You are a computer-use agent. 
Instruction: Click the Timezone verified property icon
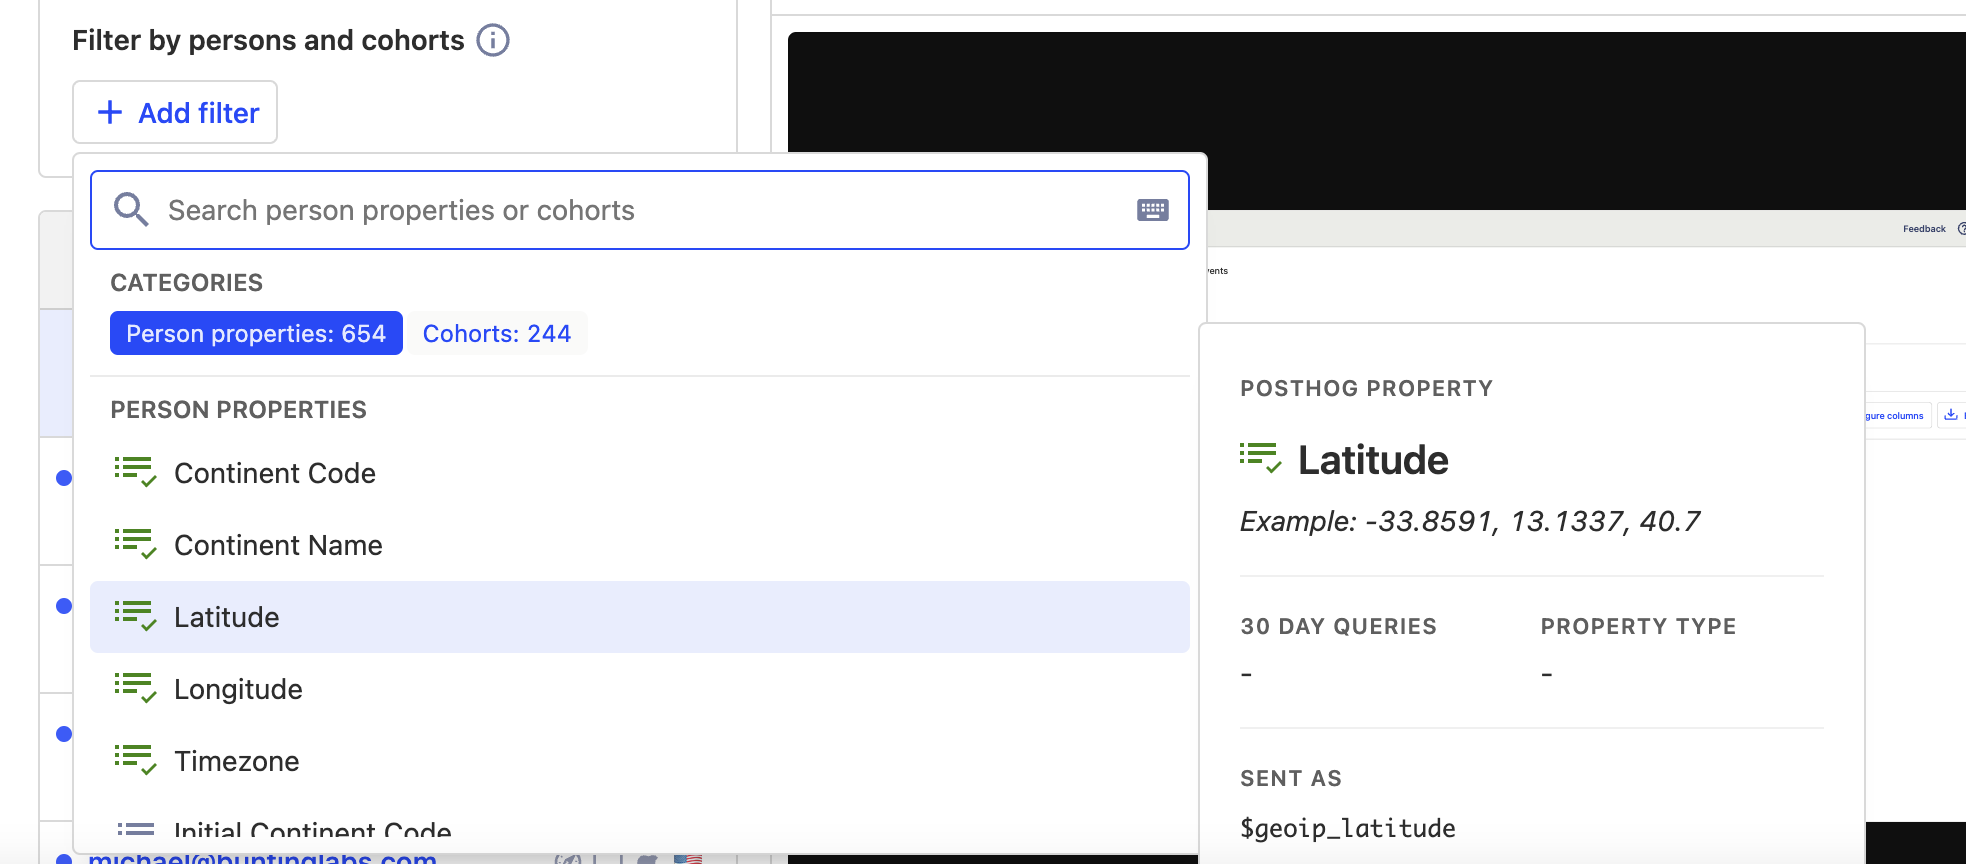pos(135,761)
